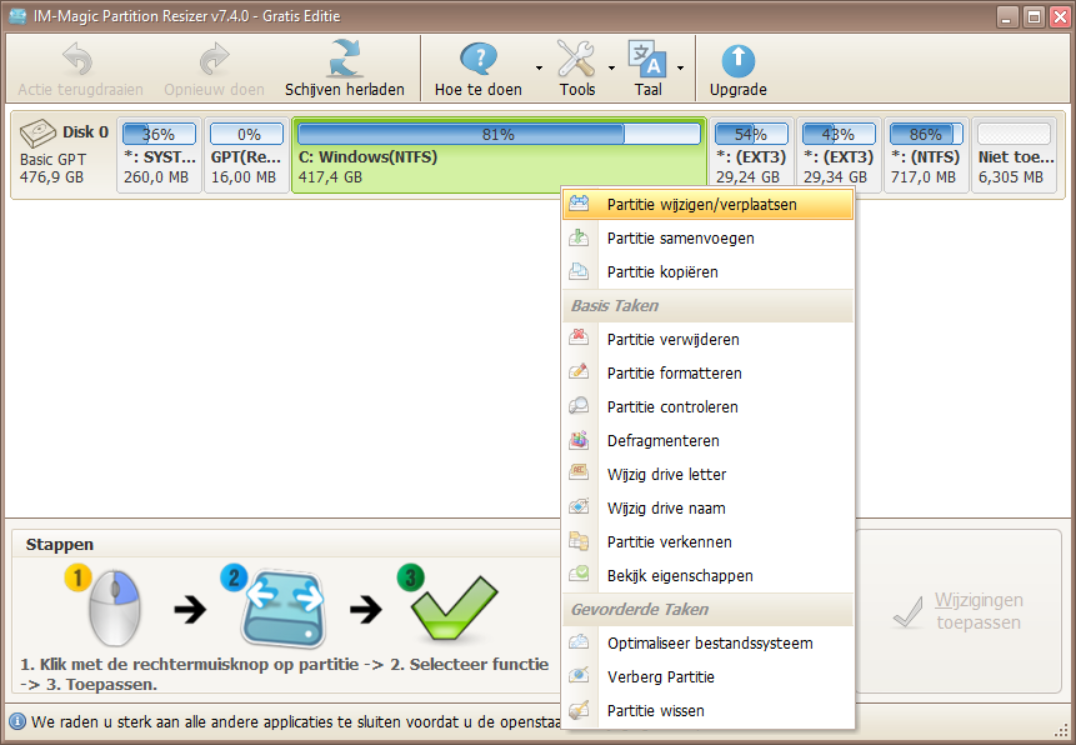
Task: Select the 260,0 MB SYST partition block
Action: pyautogui.click(x=159, y=155)
